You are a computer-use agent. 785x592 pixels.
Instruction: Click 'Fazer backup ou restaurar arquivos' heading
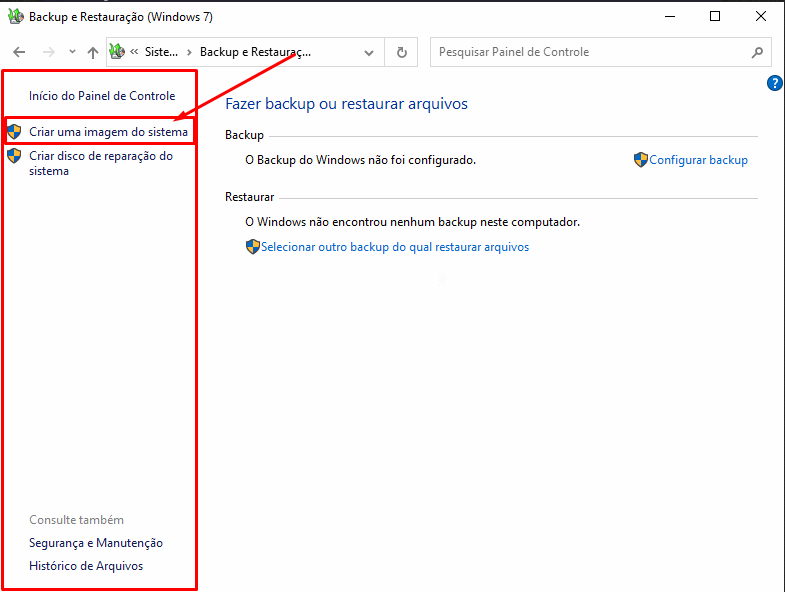[346, 104]
